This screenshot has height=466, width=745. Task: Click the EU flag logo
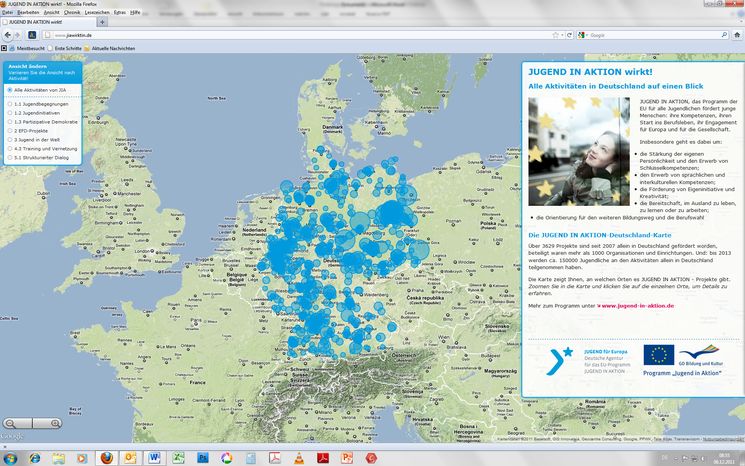pyautogui.click(x=659, y=355)
